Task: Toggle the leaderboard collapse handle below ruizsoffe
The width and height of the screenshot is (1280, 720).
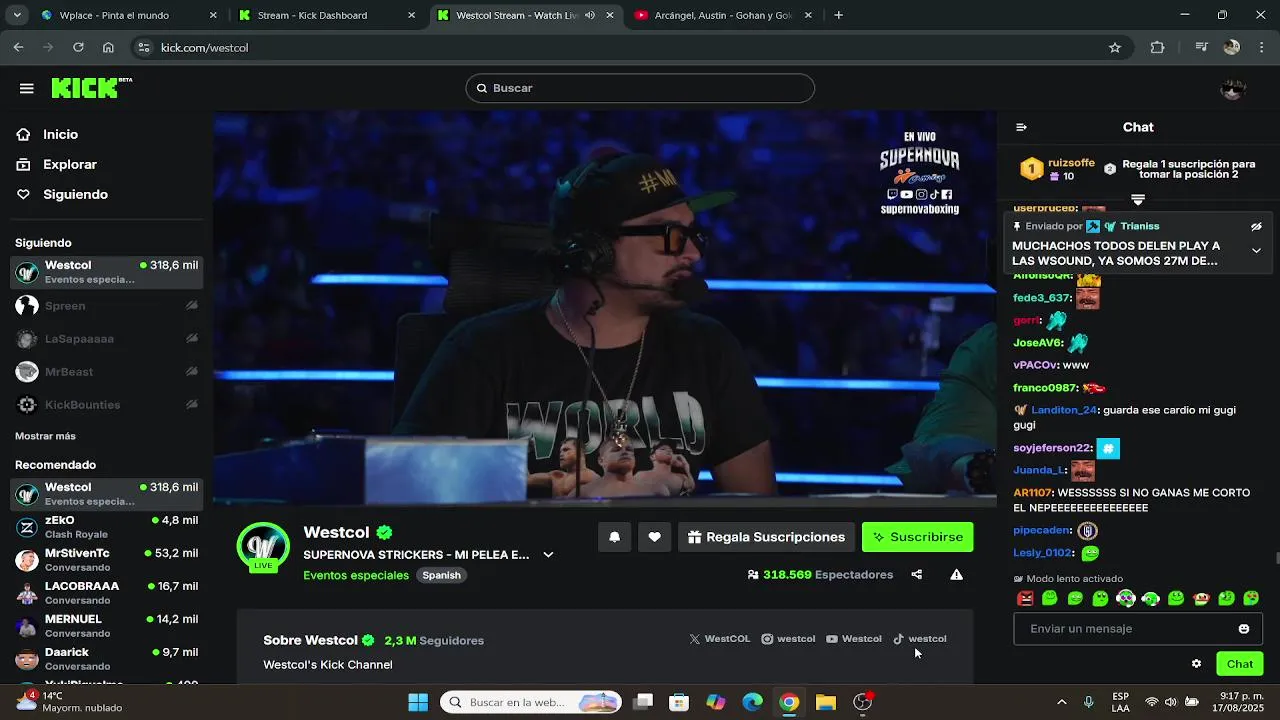Action: click(1138, 199)
